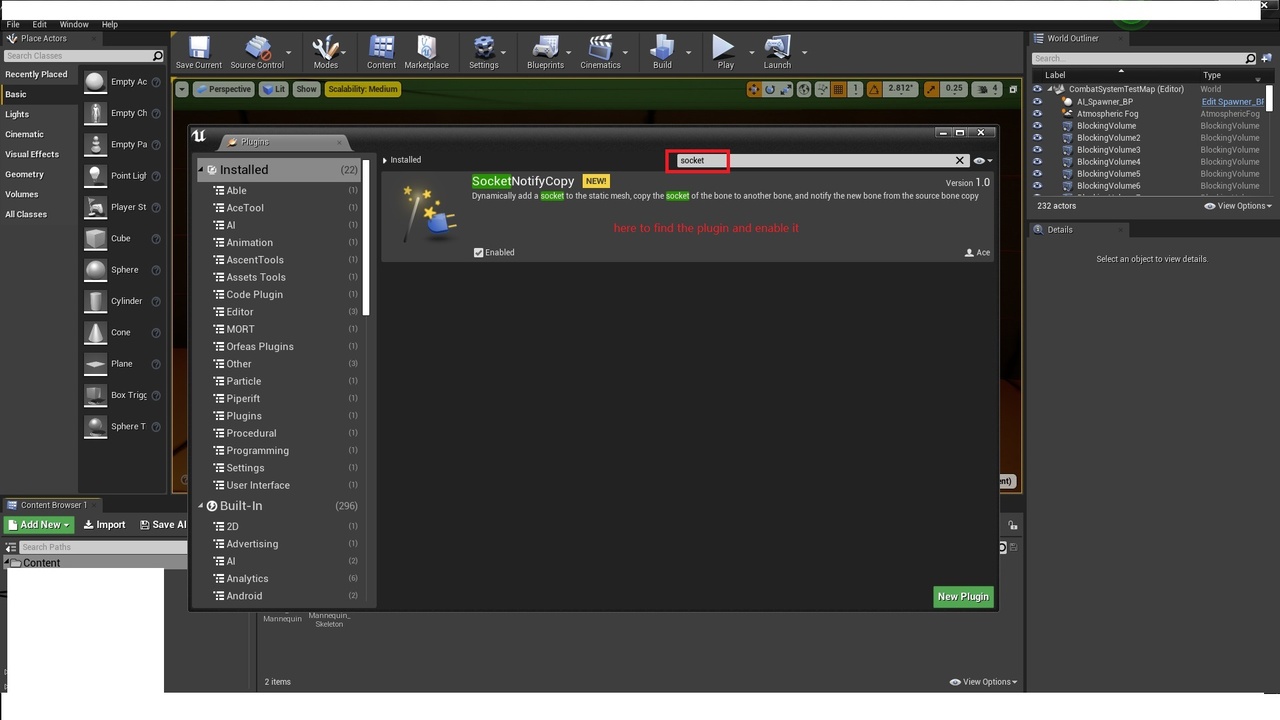Viewport: 1280px width, 720px height.
Task: Open the Play options dropdown arrow
Action: coord(752,52)
